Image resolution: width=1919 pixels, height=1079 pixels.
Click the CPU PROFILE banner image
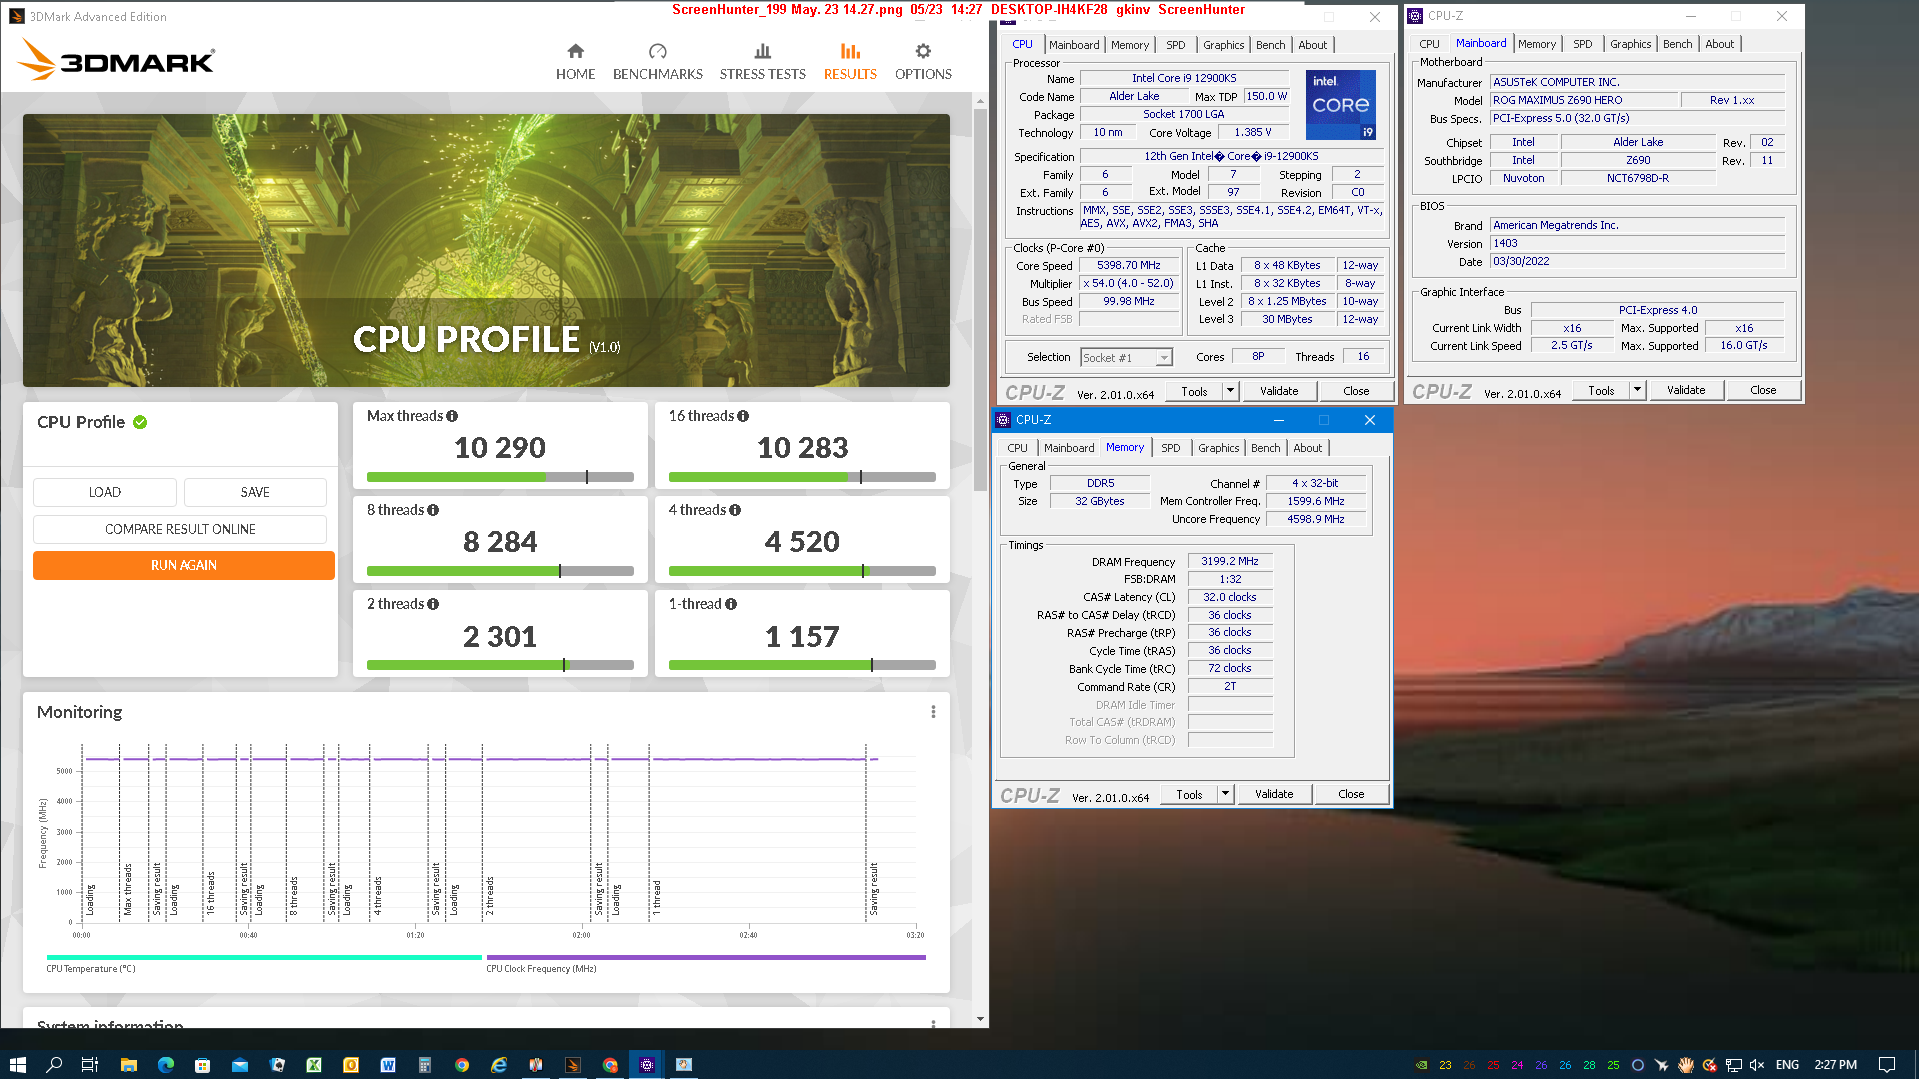click(486, 250)
